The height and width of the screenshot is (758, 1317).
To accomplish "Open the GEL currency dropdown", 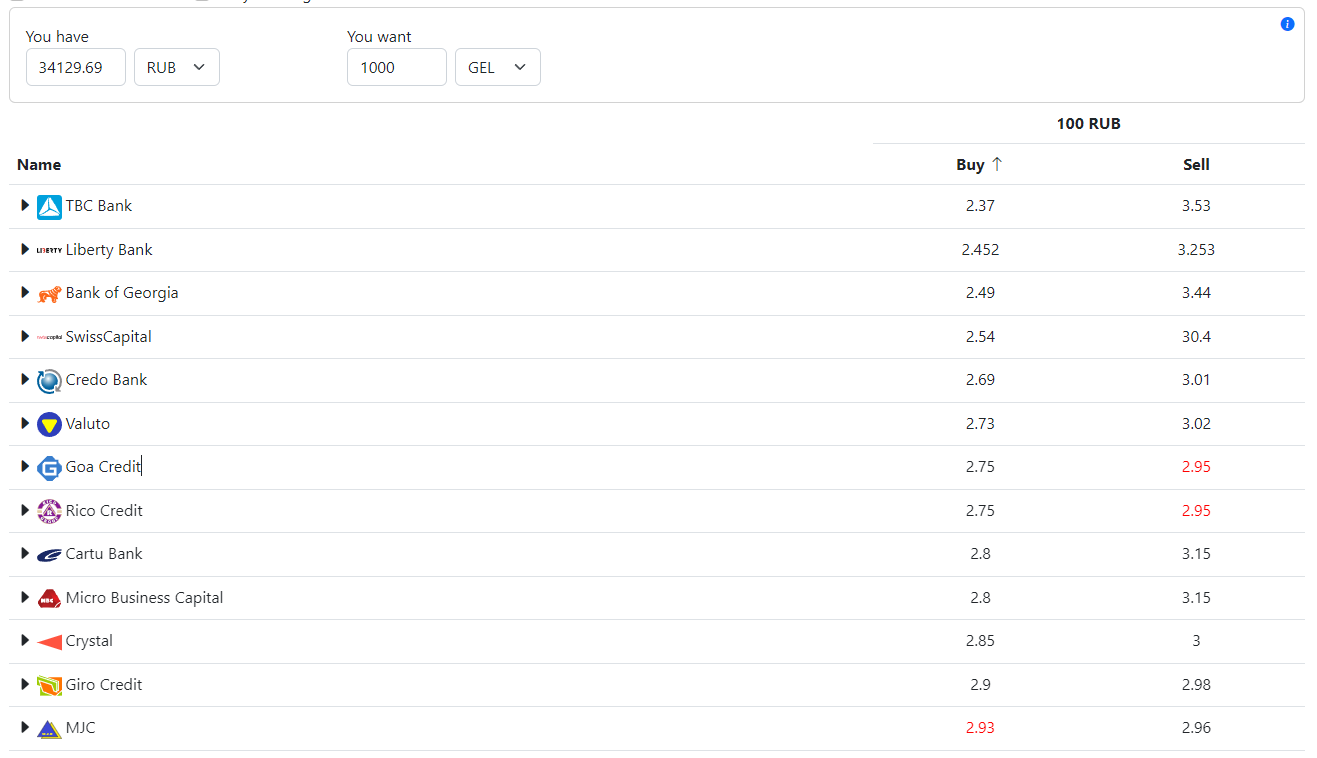I will click(498, 67).
